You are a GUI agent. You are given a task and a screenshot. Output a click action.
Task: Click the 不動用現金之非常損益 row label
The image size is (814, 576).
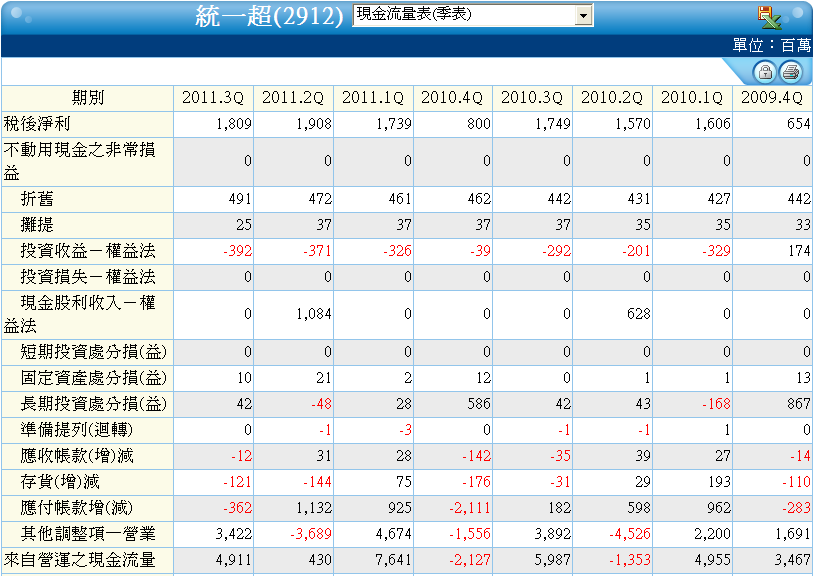pos(79,161)
